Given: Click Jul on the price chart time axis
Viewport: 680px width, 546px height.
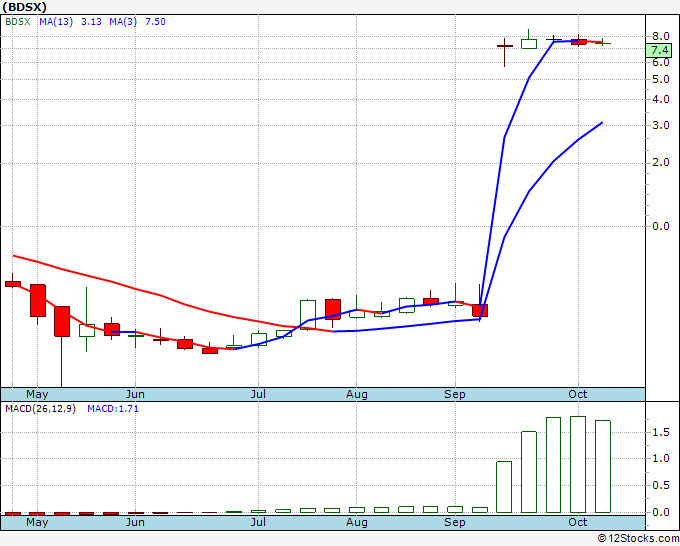Looking at the screenshot, I should click(x=258, y=394).
